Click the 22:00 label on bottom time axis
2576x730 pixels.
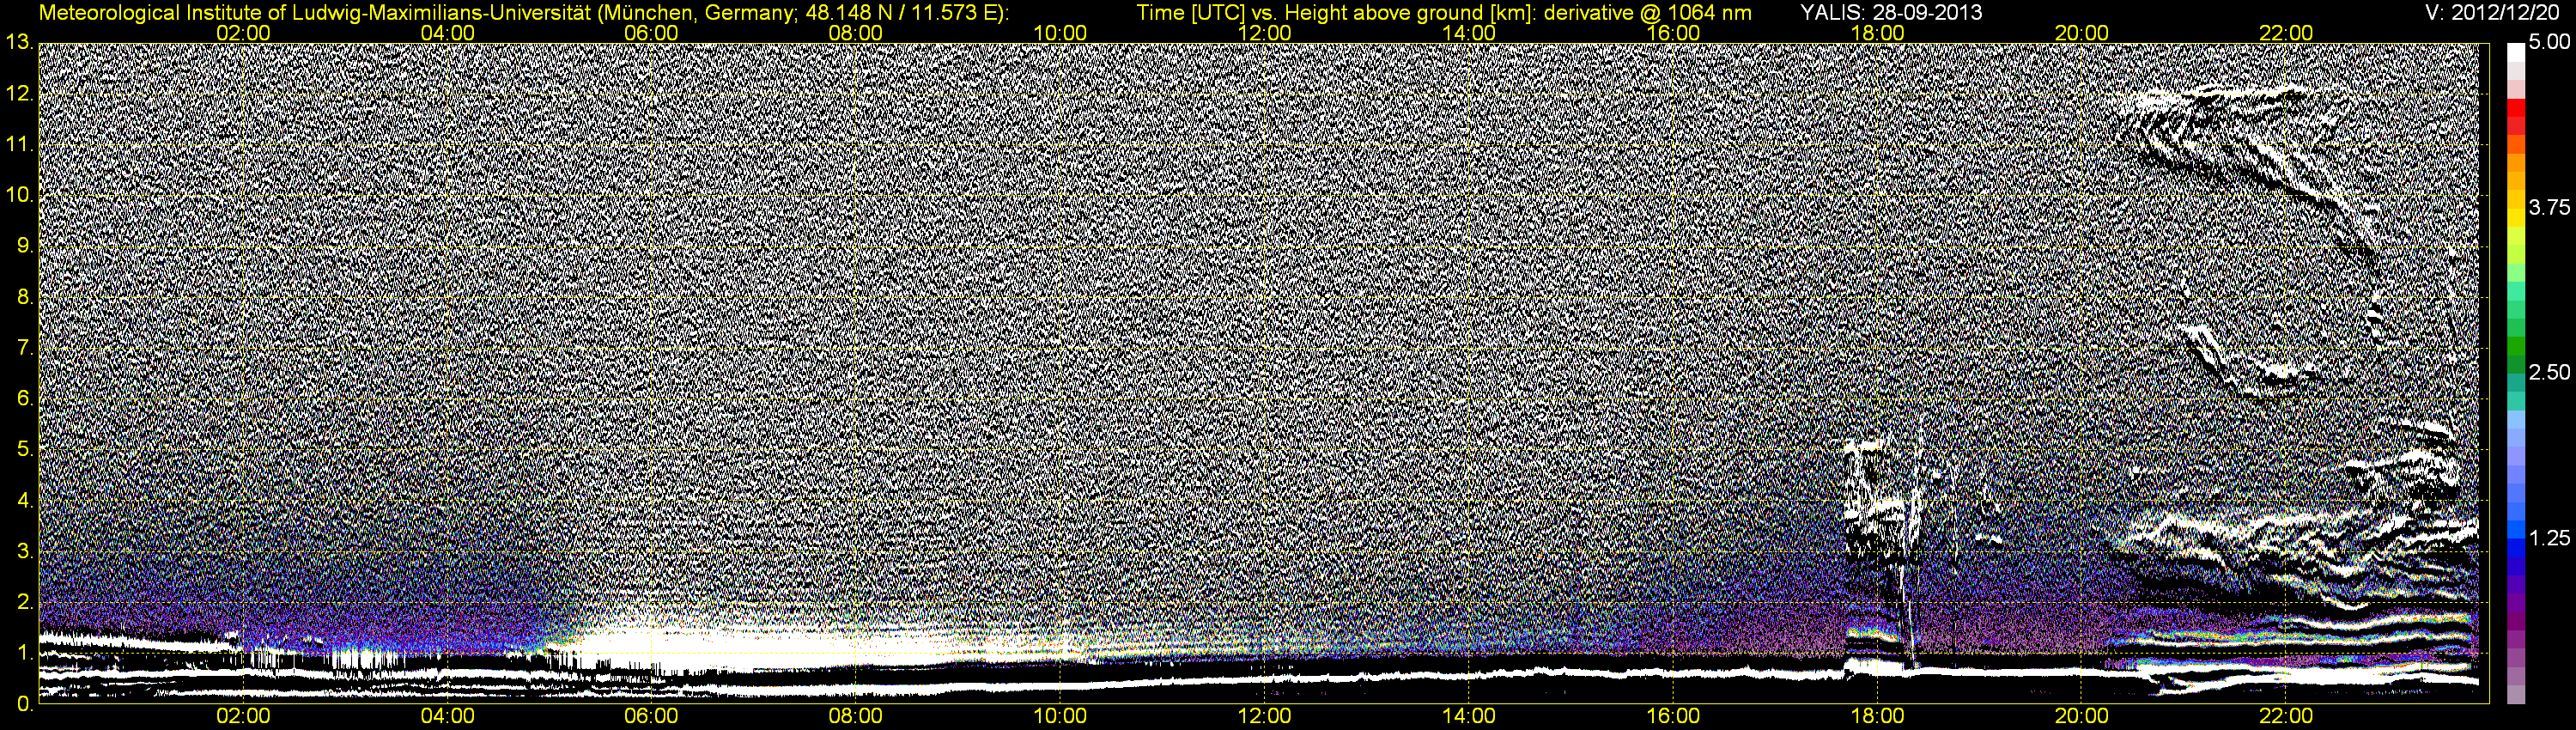(2286, 717)
